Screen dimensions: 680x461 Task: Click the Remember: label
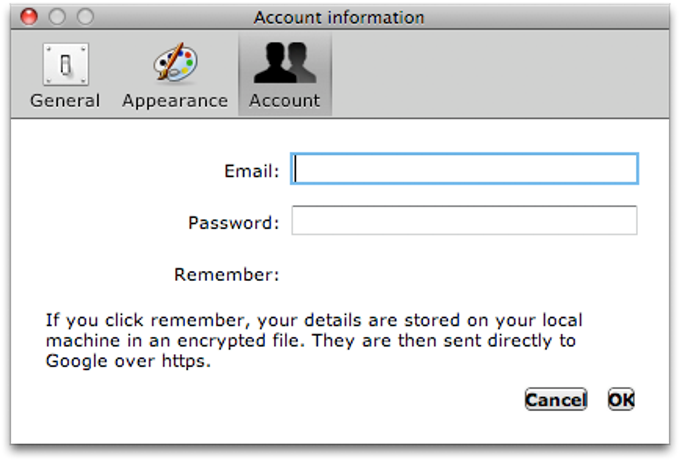[227, 275]
